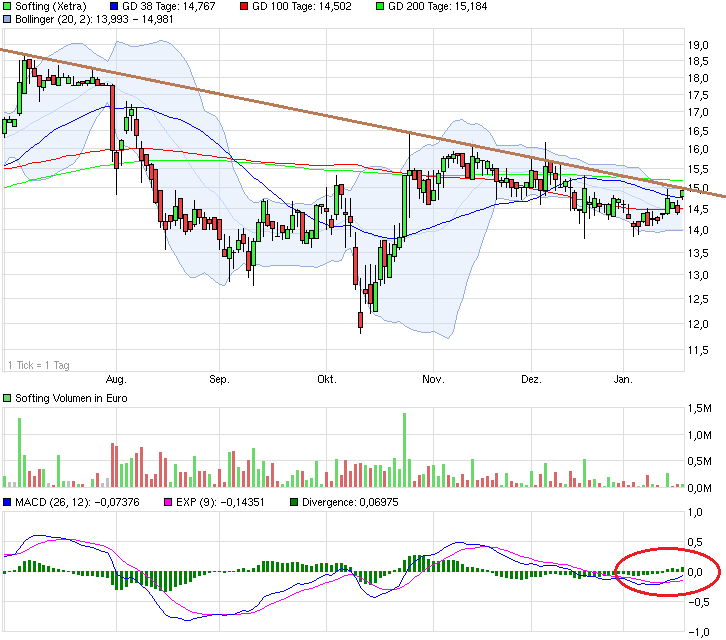The width and height of the screenshot is (726, 640).
Task: Click the 1,0M volume axis value
Action: 700,435
